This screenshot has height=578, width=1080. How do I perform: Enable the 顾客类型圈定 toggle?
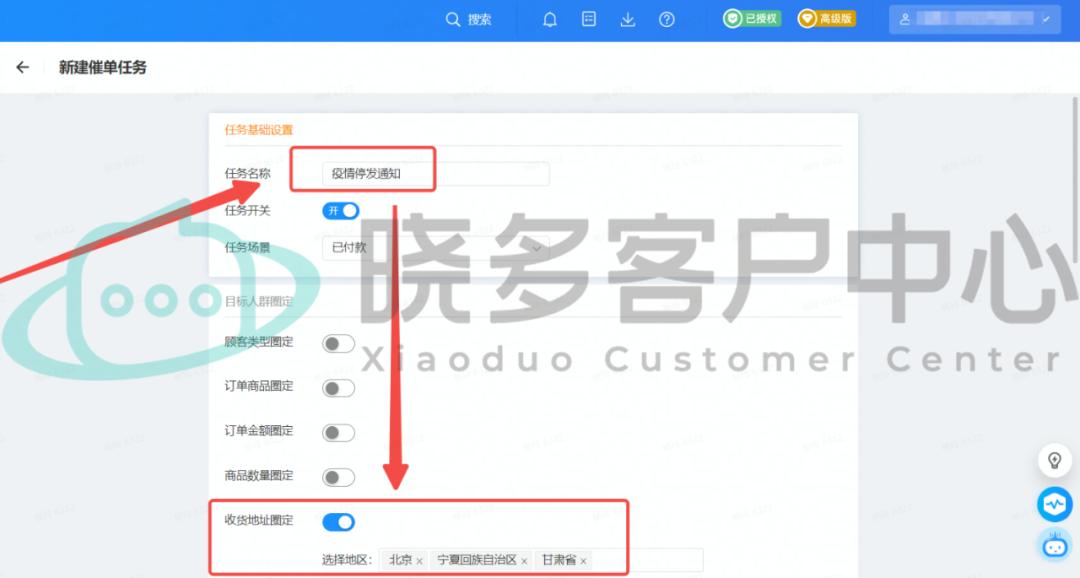[338, 342]
